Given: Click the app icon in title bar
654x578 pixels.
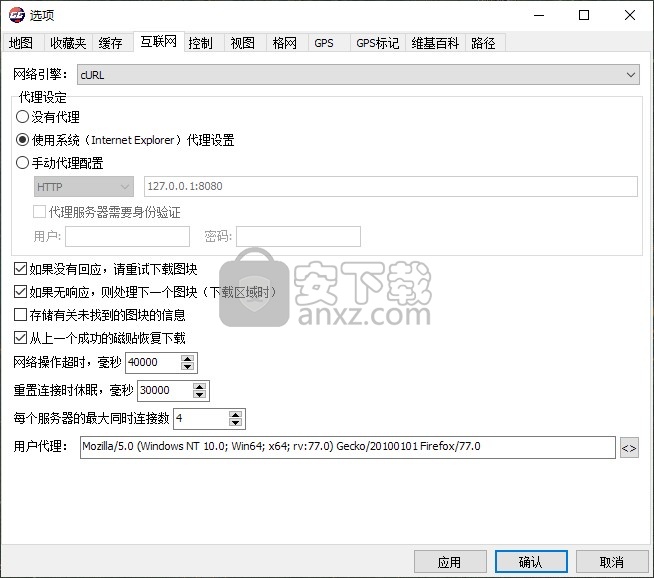Looking at the screenshot, I should click(17, 15).
